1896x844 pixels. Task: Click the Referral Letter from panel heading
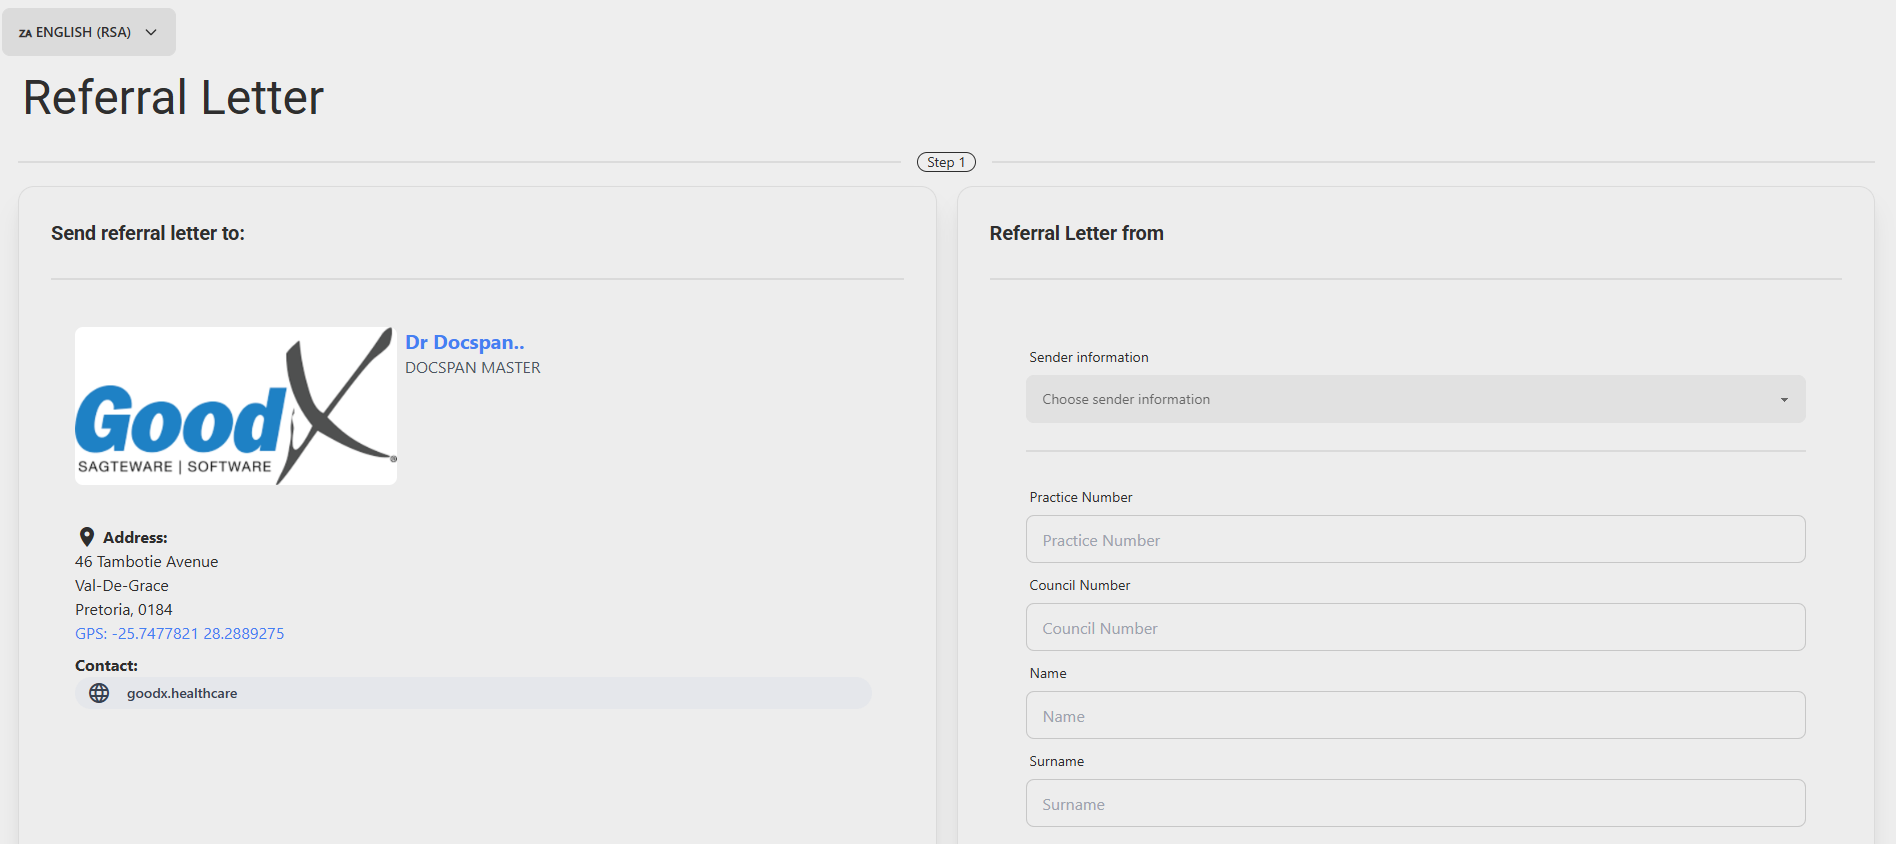pos(1076,233)
